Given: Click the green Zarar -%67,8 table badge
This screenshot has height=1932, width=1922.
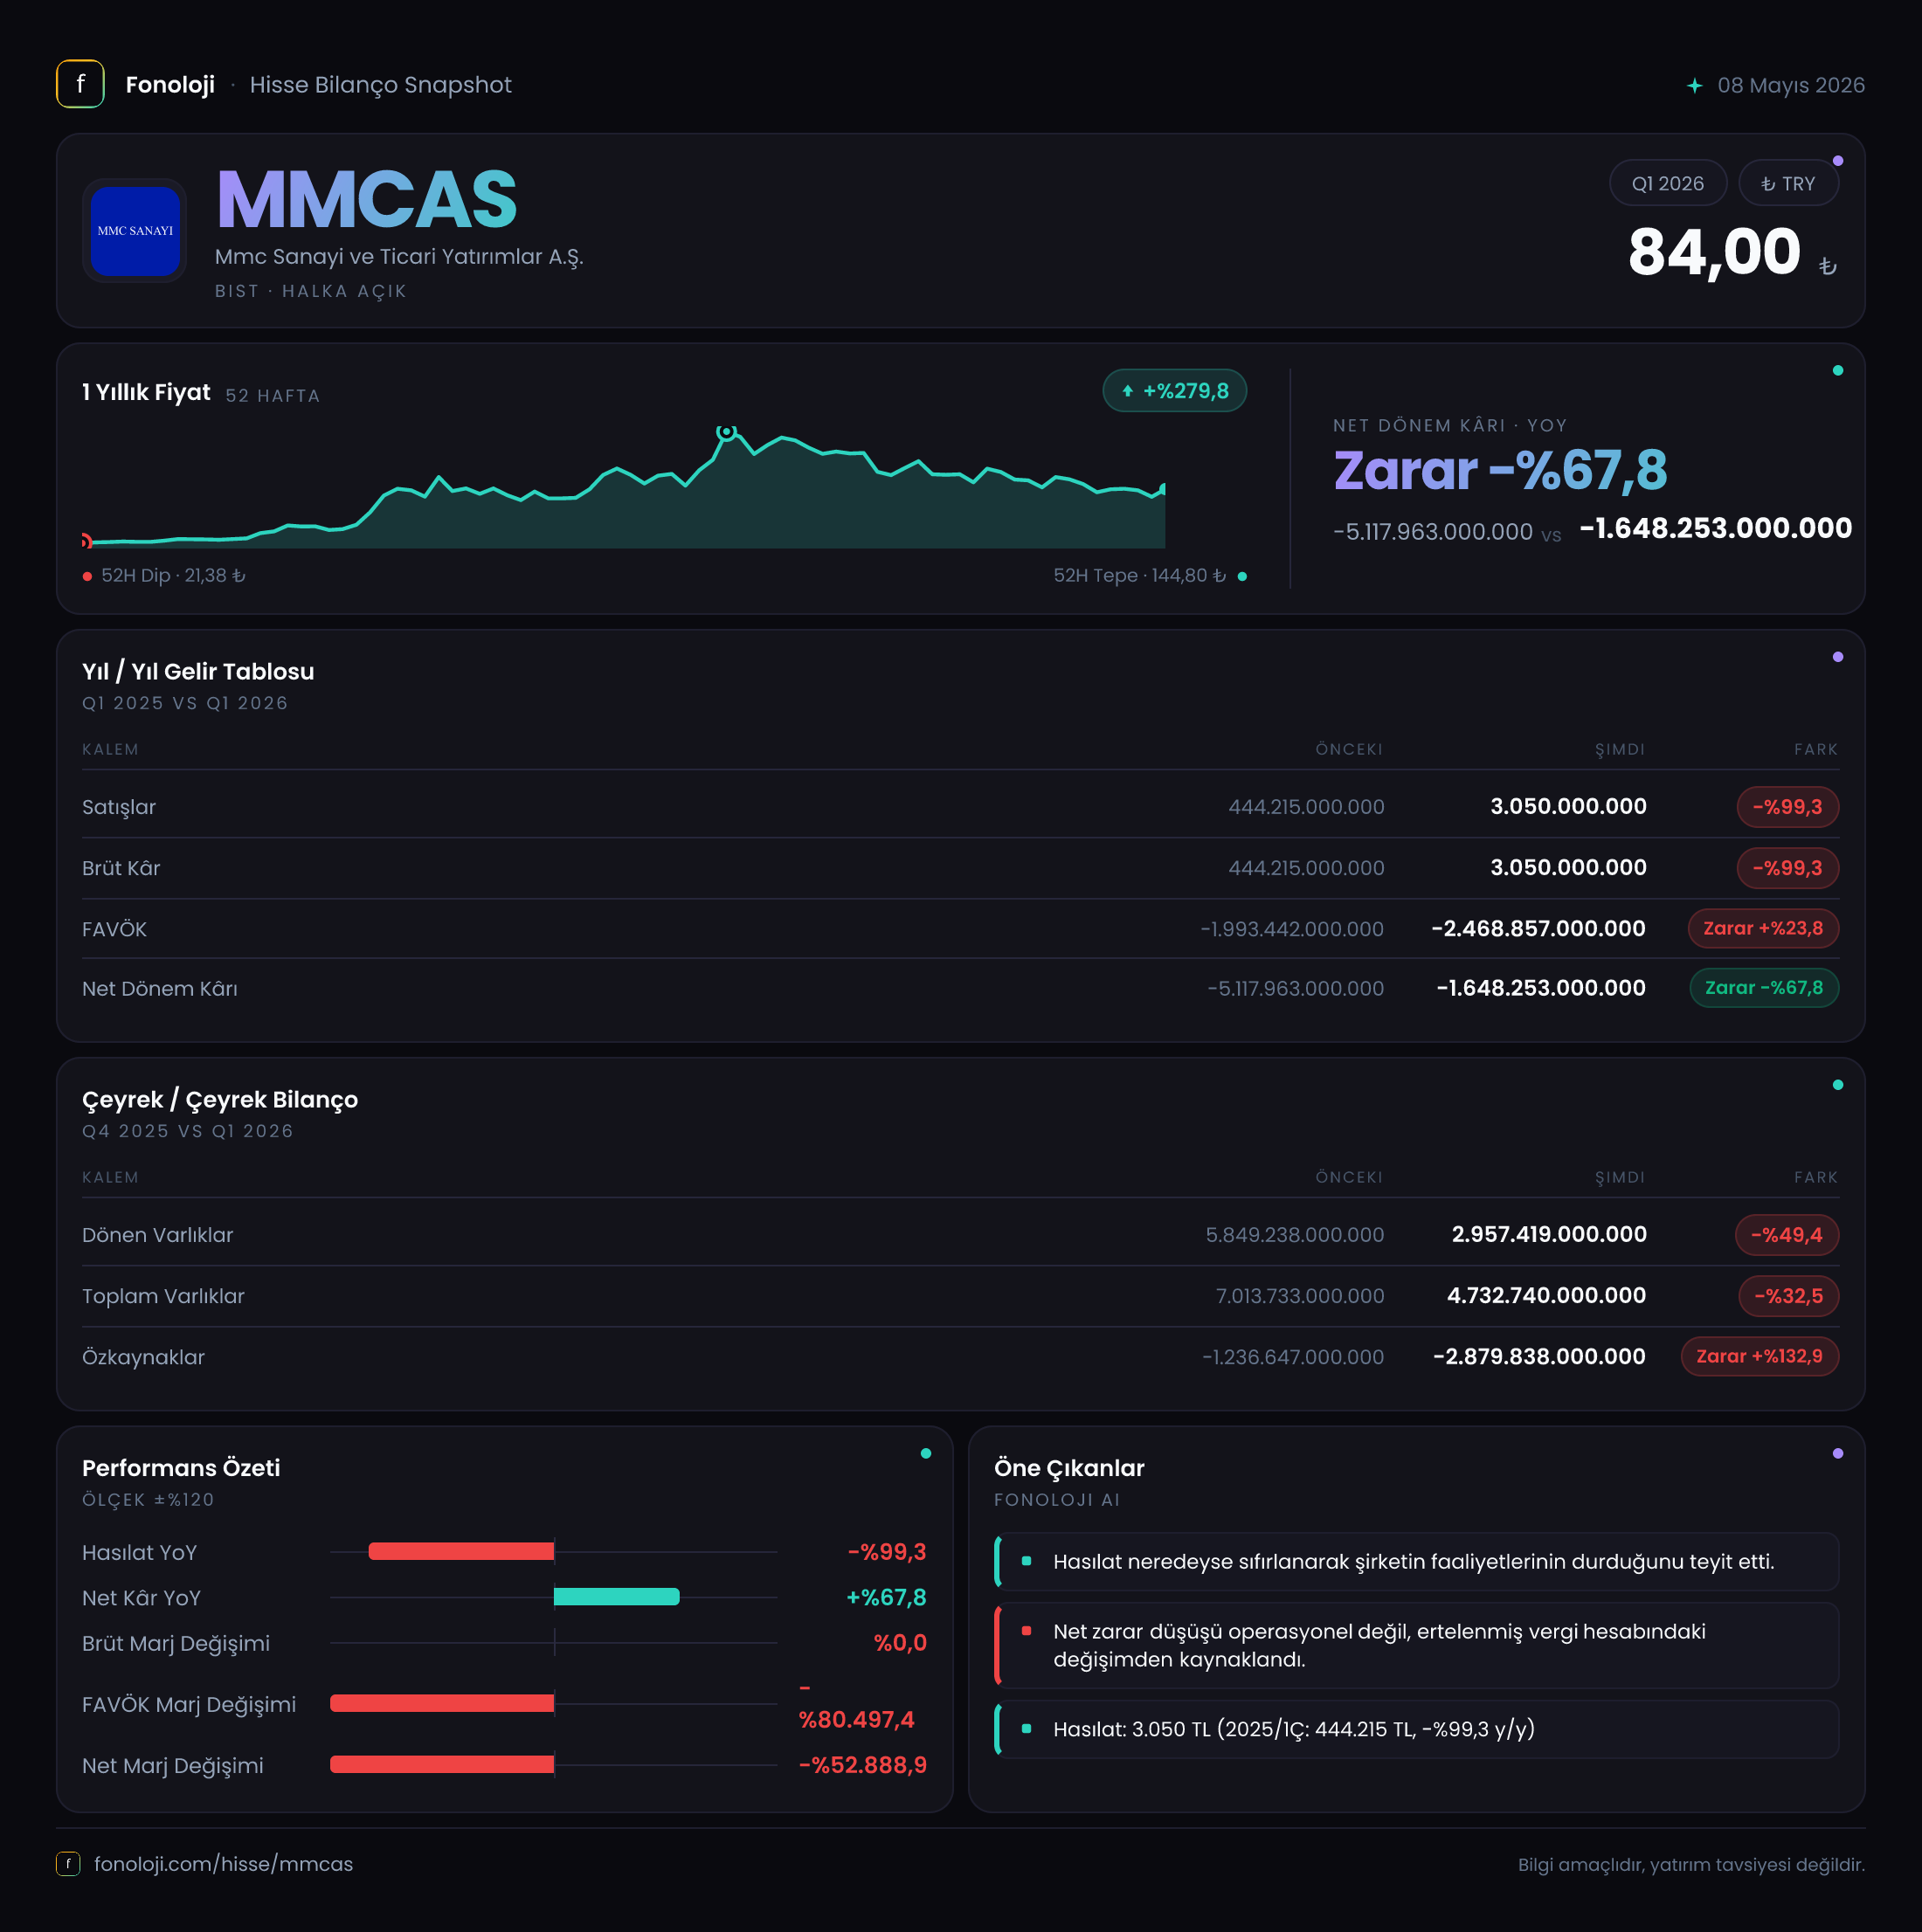Looking at the screenshot, I should (1764, 988).
